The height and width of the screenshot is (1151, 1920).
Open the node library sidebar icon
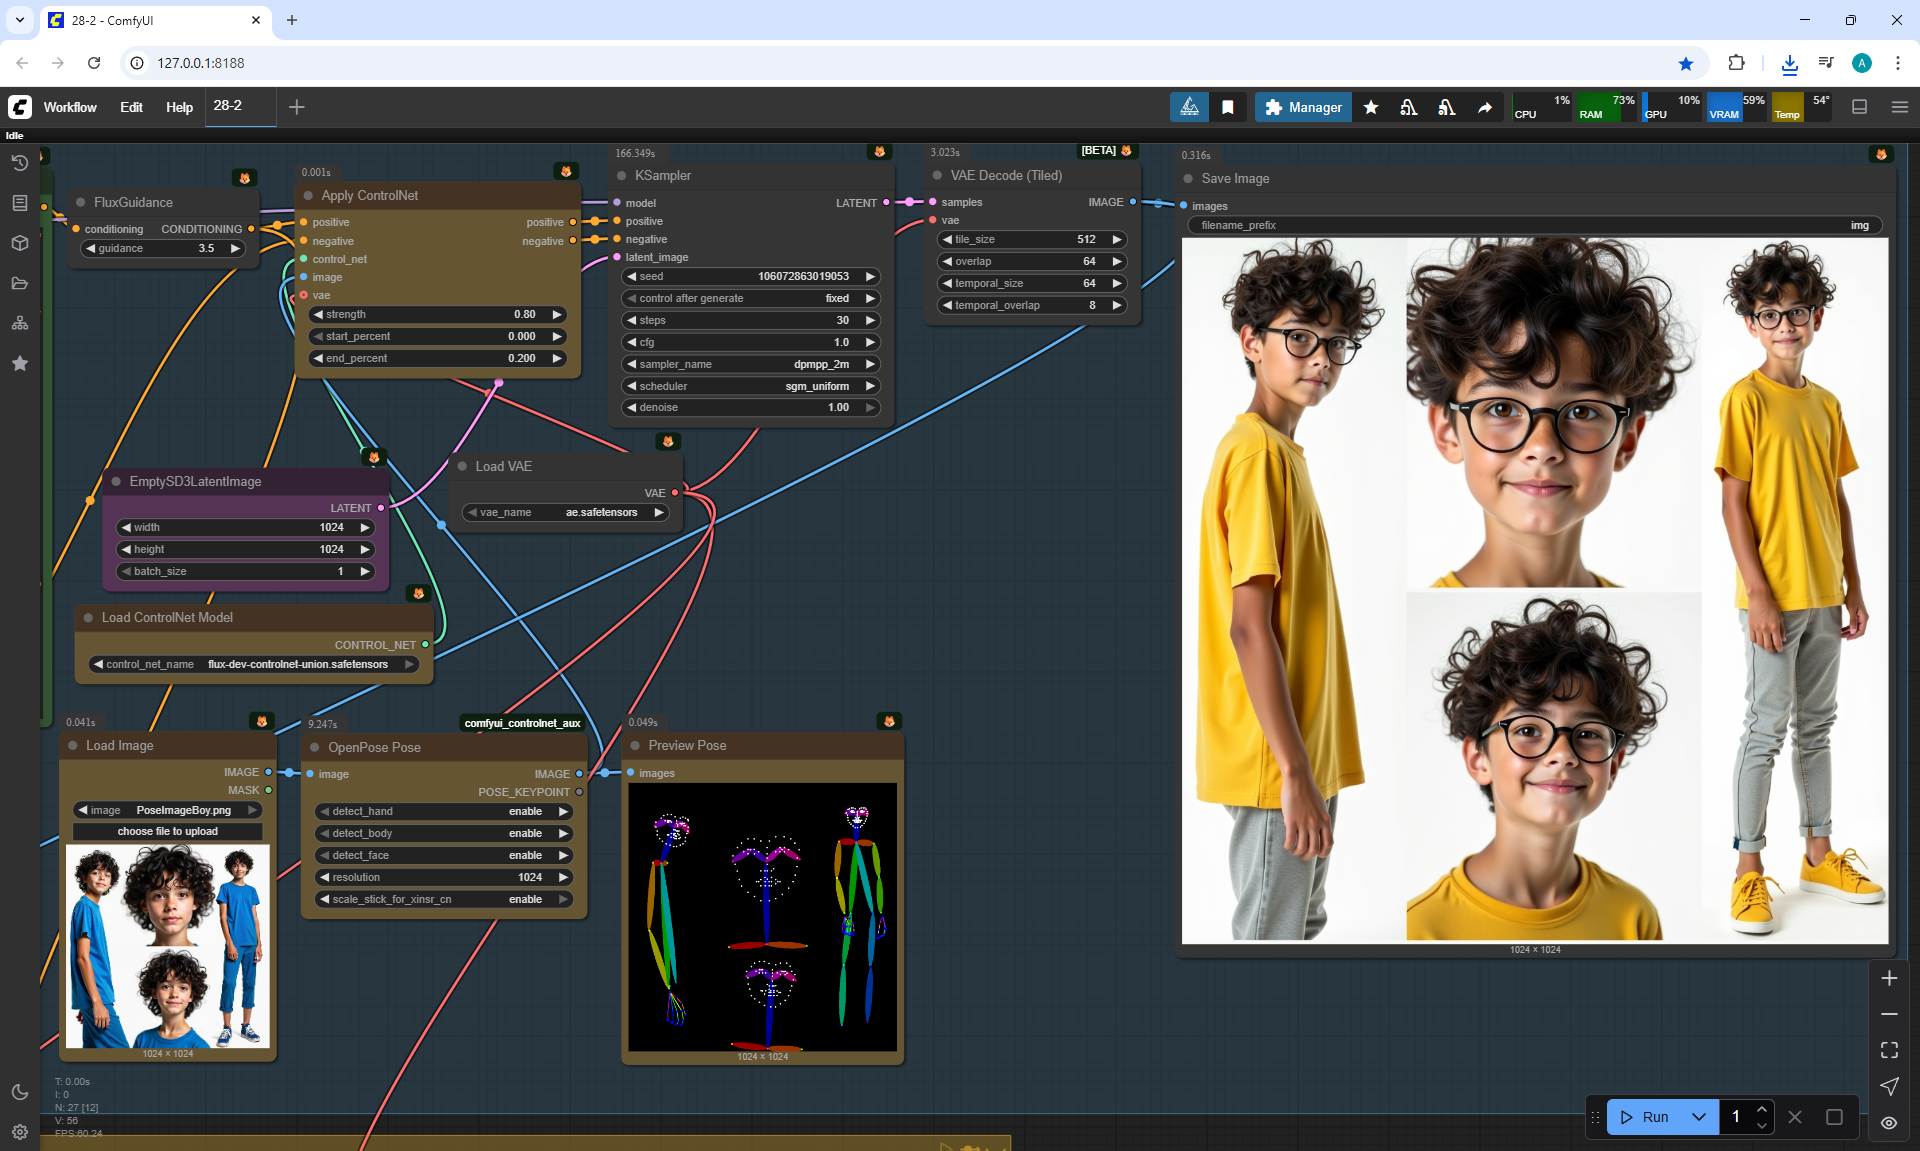click(x=19, y=203)
